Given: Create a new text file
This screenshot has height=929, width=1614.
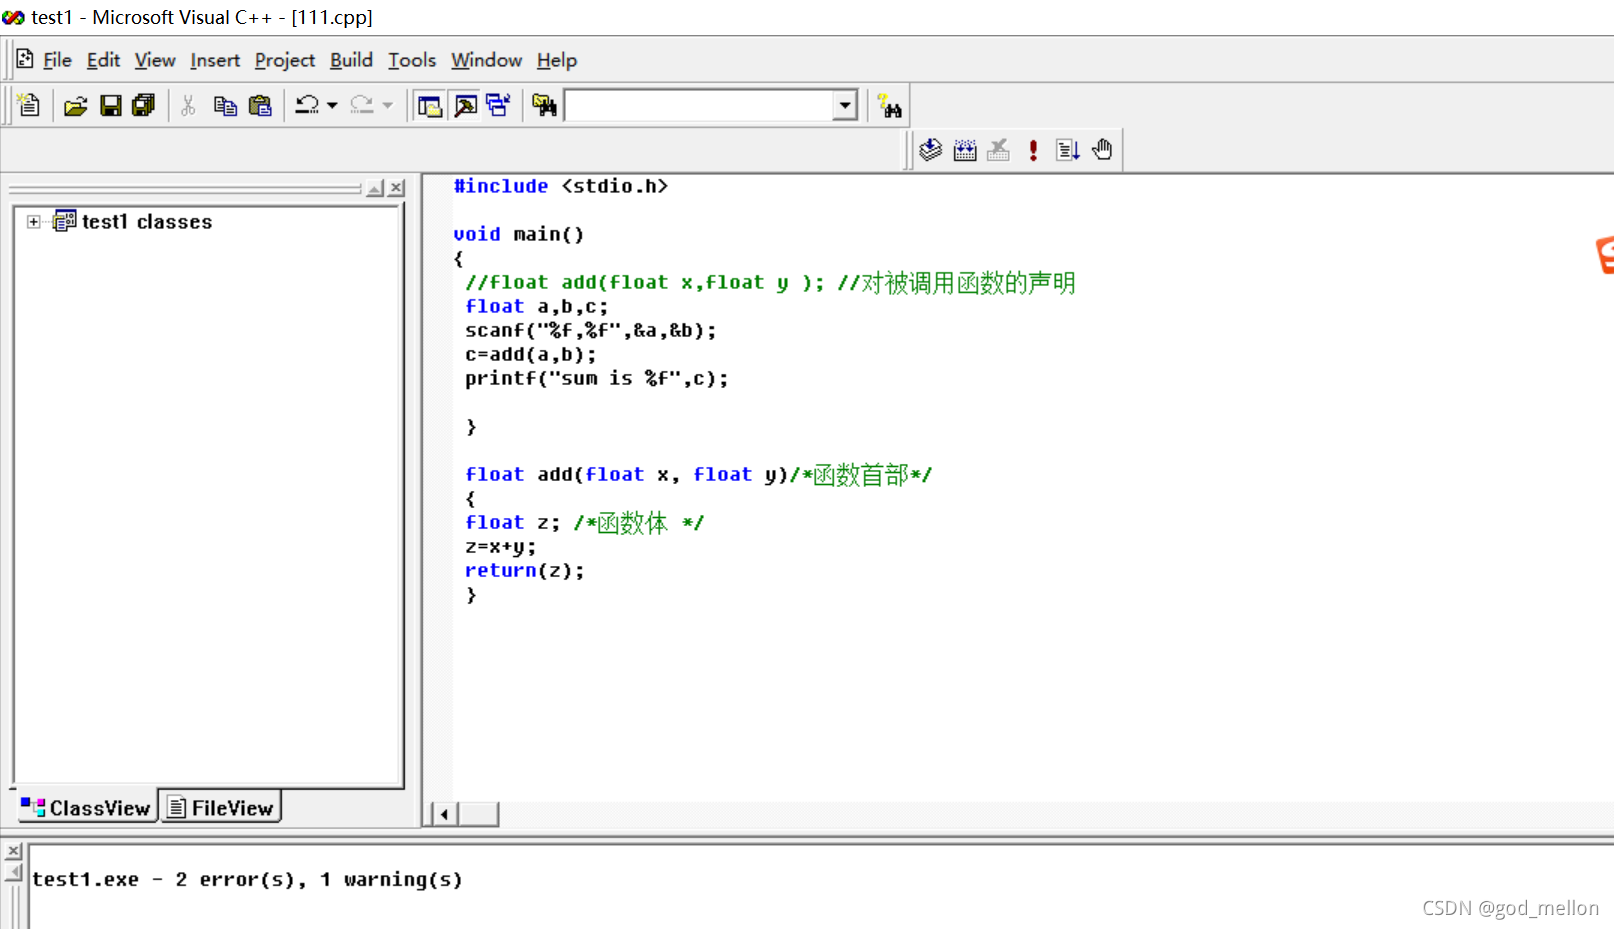Looking at the screenshot, I should (29, 105).
